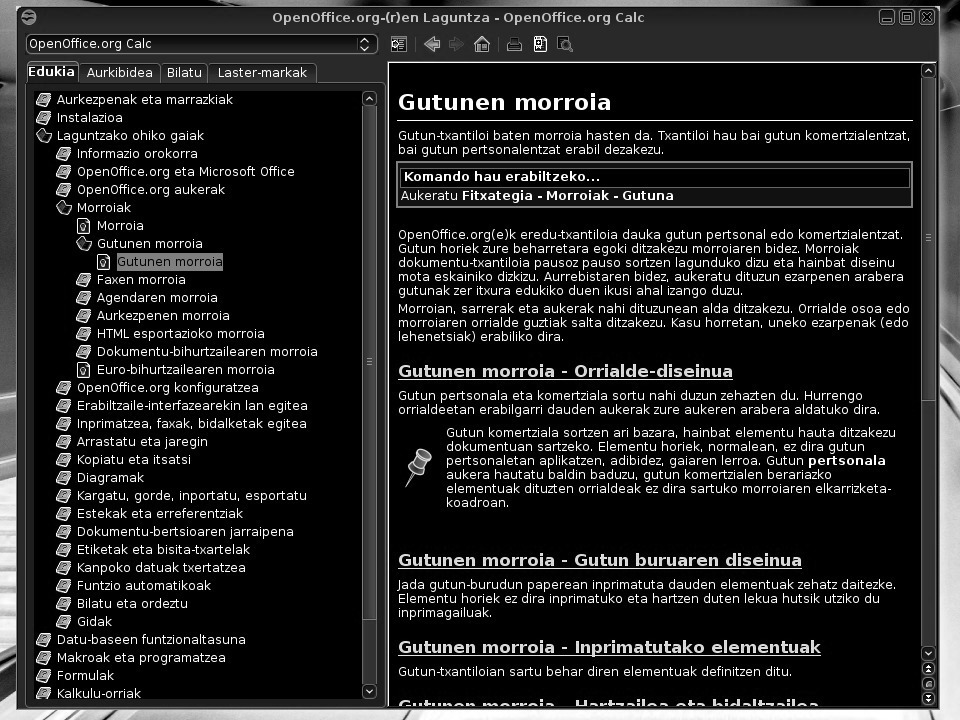Expand Kargatu, gorde, inportatu, esportatu book
The height and width of the screenshot is (720, 960).
181,496
